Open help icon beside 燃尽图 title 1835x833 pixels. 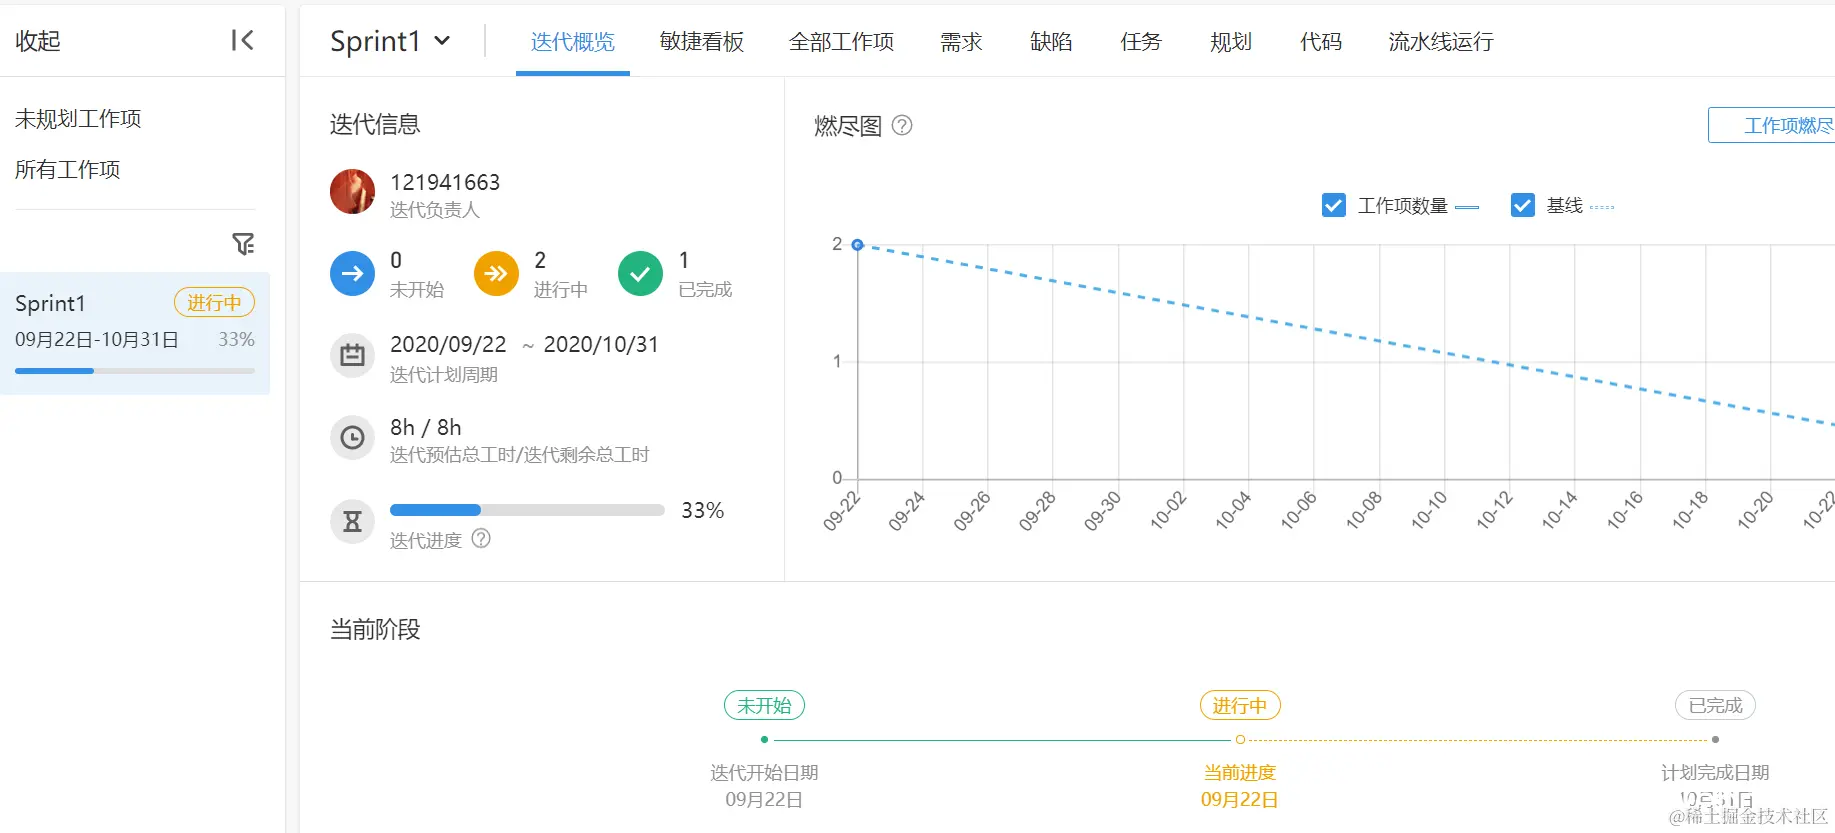pos(902,125)
